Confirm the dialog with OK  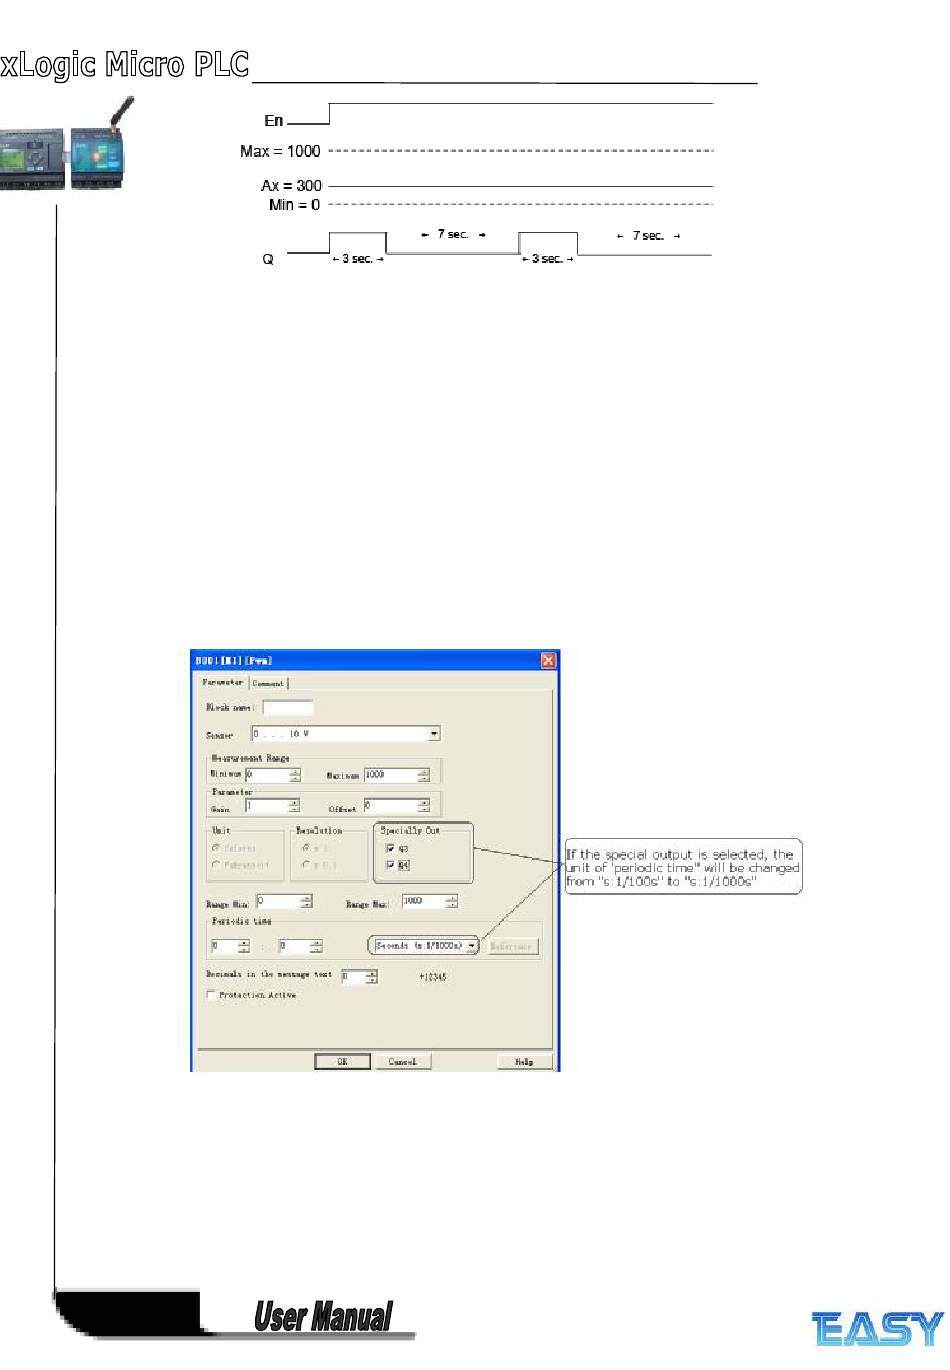[x=342, y=1061]
